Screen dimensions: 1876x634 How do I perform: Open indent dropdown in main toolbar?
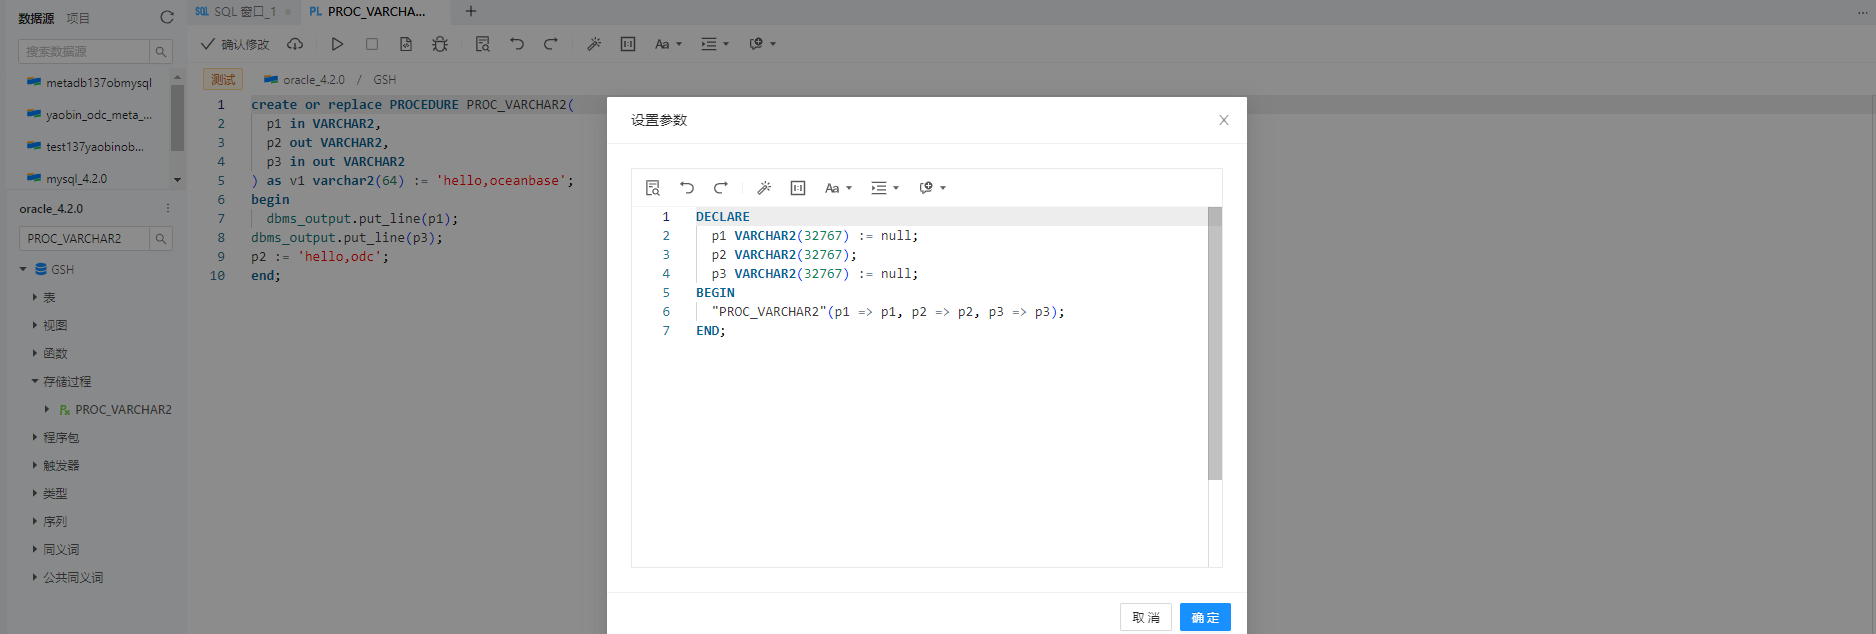pos(715,44)
